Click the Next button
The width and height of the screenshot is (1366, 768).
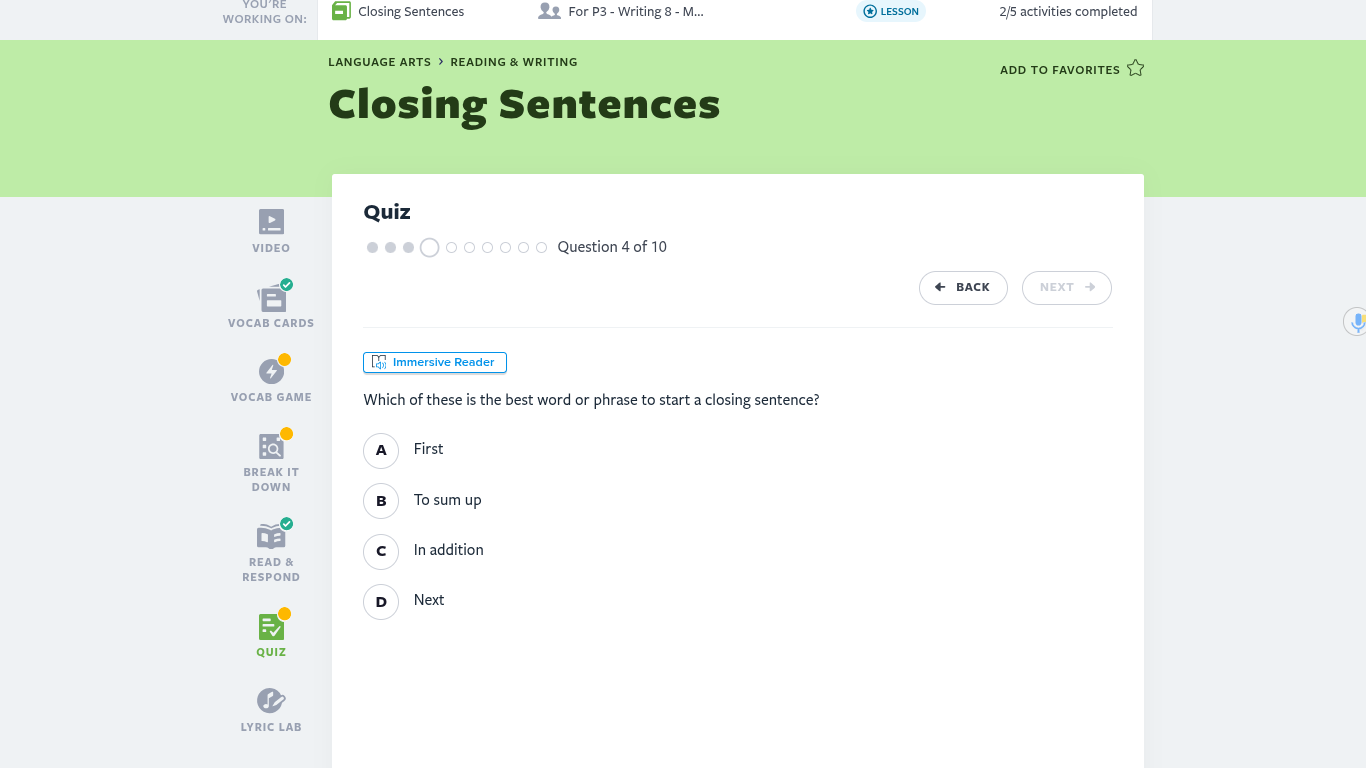pyautogui.click(x=1066, y=287)
